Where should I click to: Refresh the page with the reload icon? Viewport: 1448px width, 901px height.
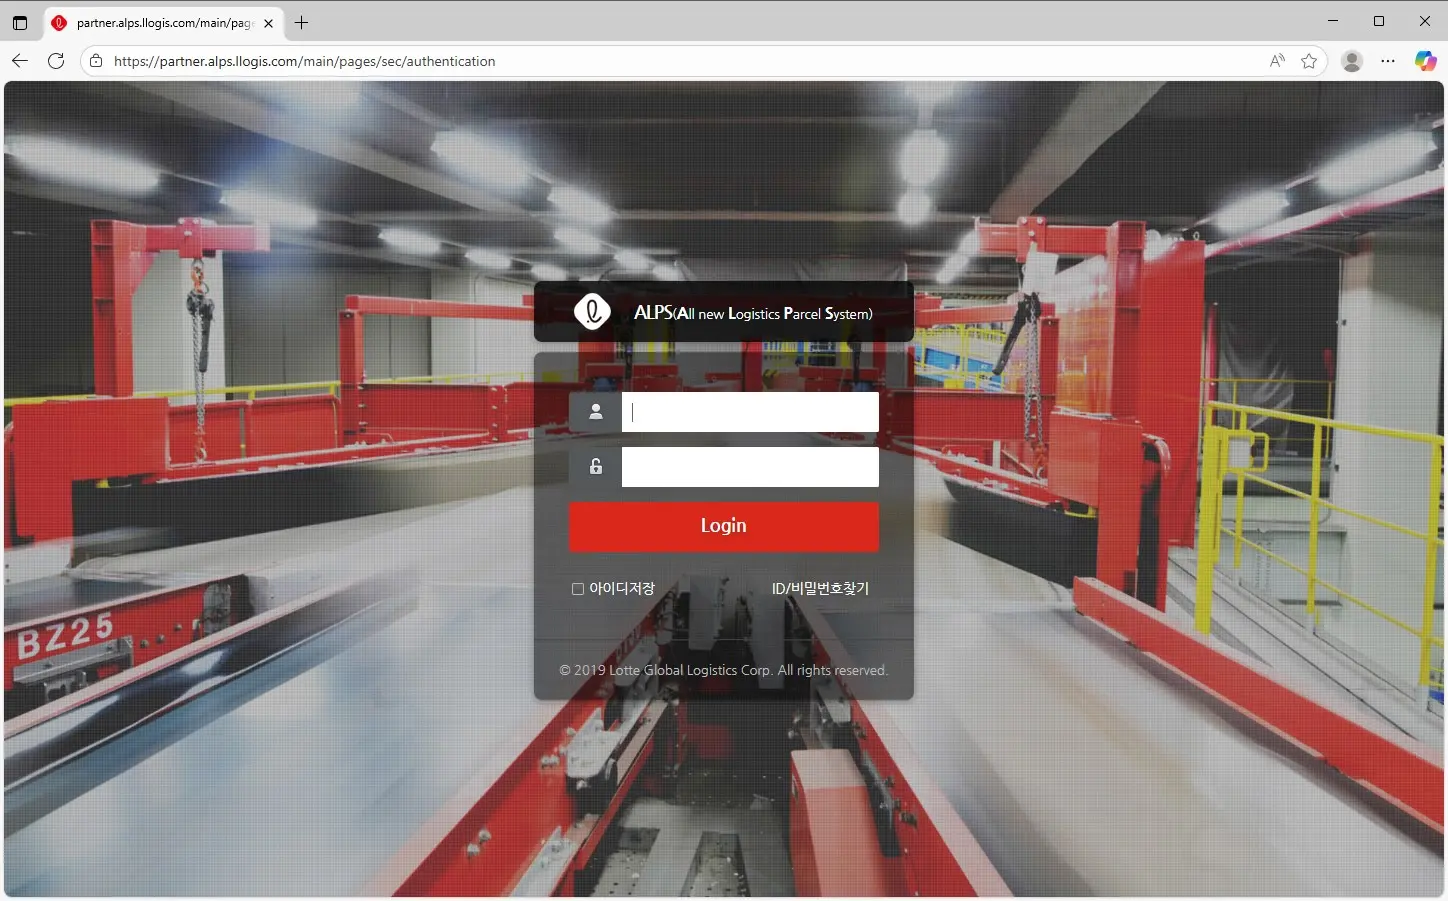click(x=56, y=61)
